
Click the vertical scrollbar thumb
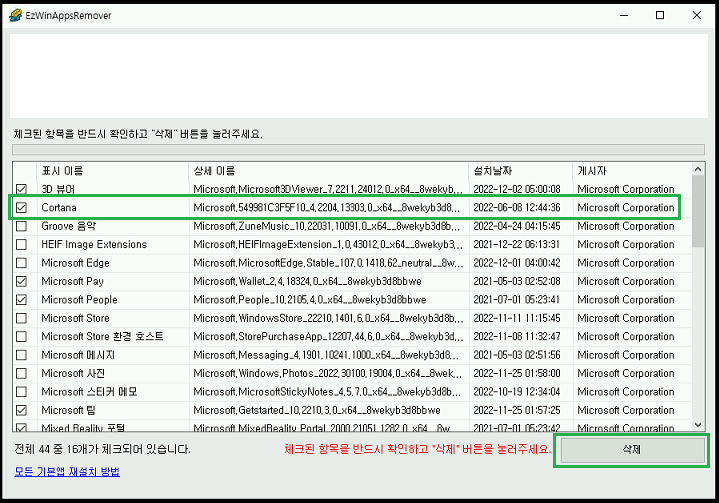click(x=698, y=211)
